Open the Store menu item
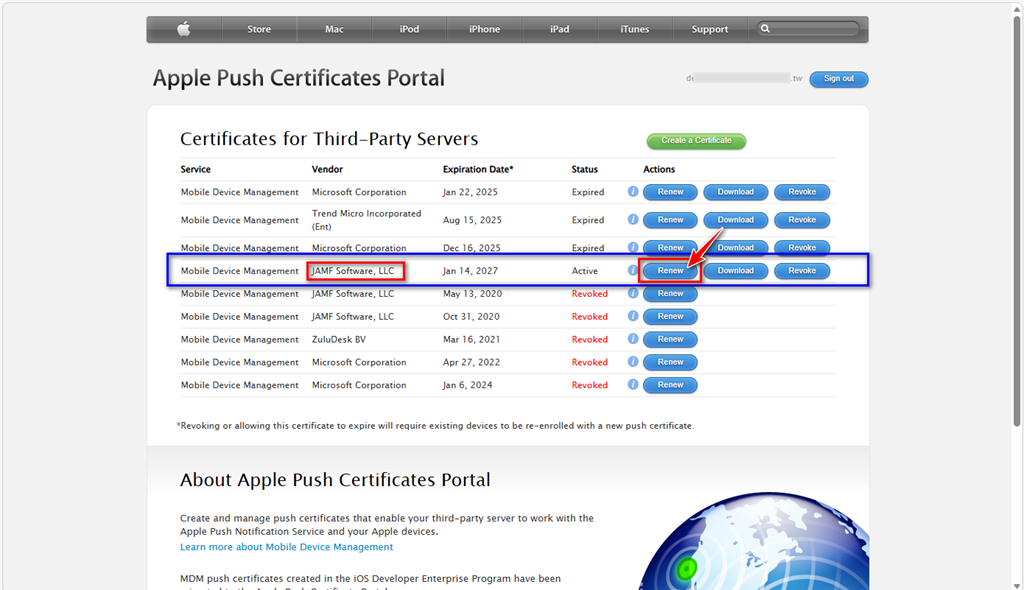 (x=259, y=29)
